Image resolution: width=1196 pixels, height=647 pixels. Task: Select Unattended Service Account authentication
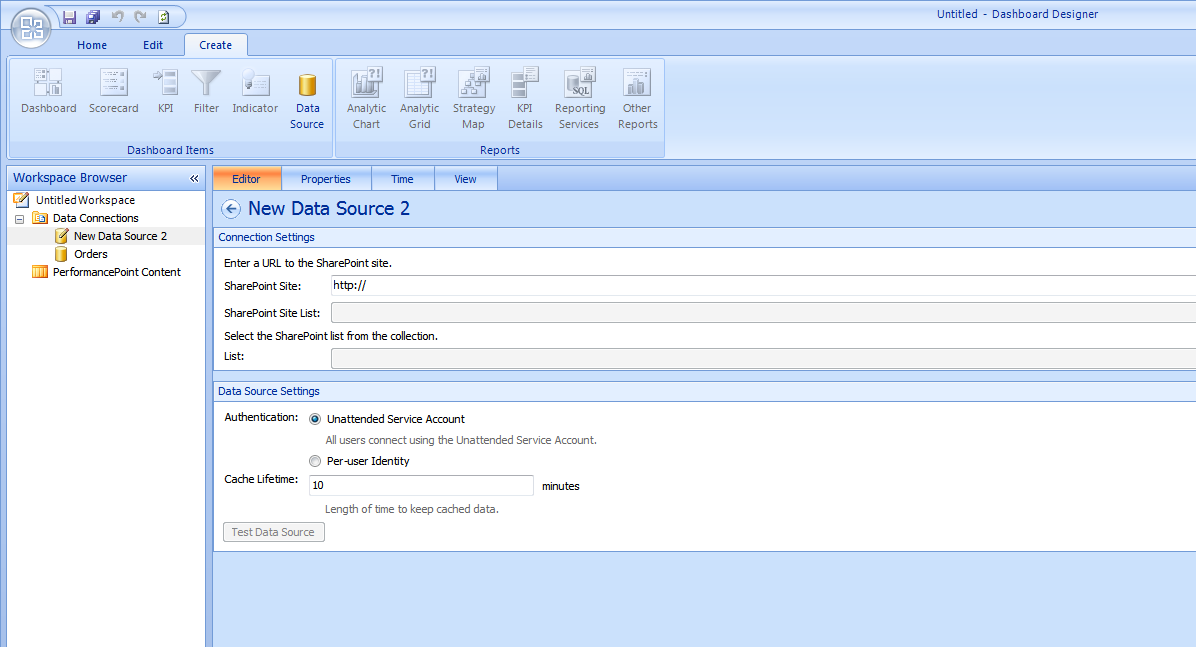tap(315, 420)
